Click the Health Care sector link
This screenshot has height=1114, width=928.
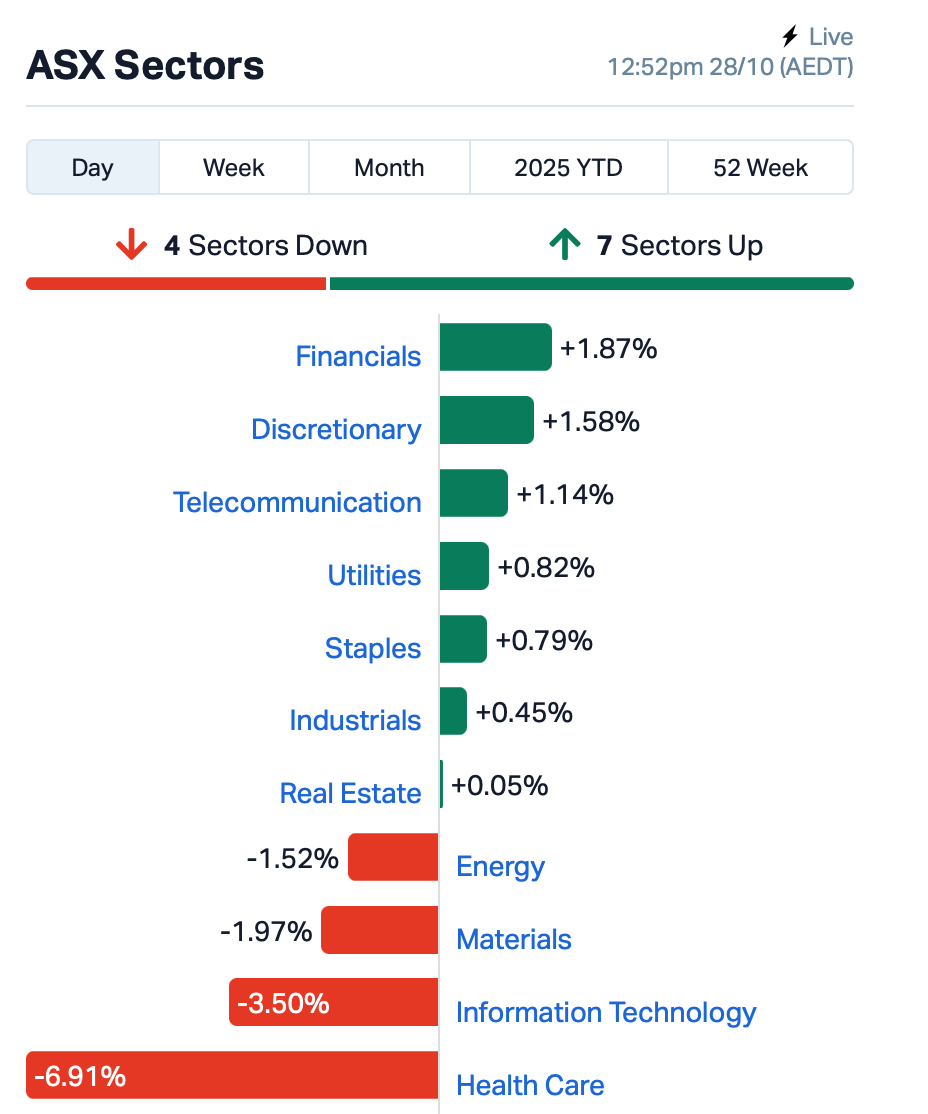pyautogui.click(x=530, y=1085)
